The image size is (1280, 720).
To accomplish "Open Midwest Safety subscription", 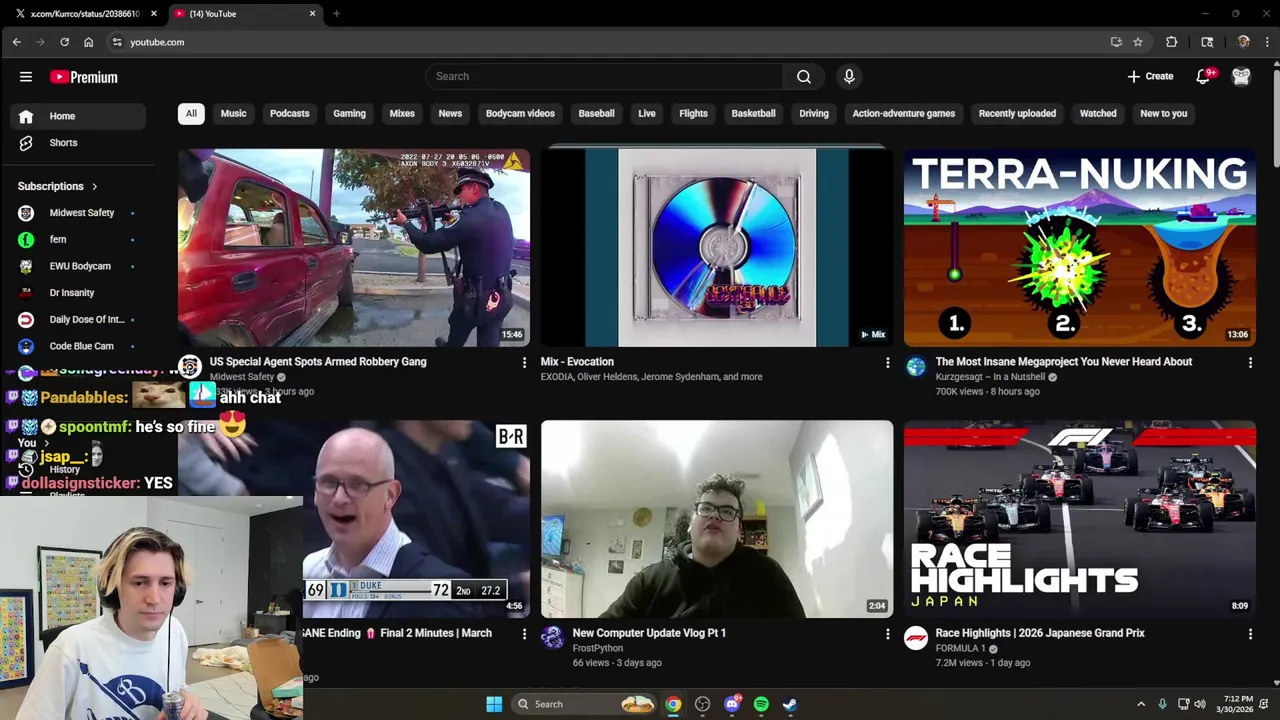I will click(x=77, y=213).
